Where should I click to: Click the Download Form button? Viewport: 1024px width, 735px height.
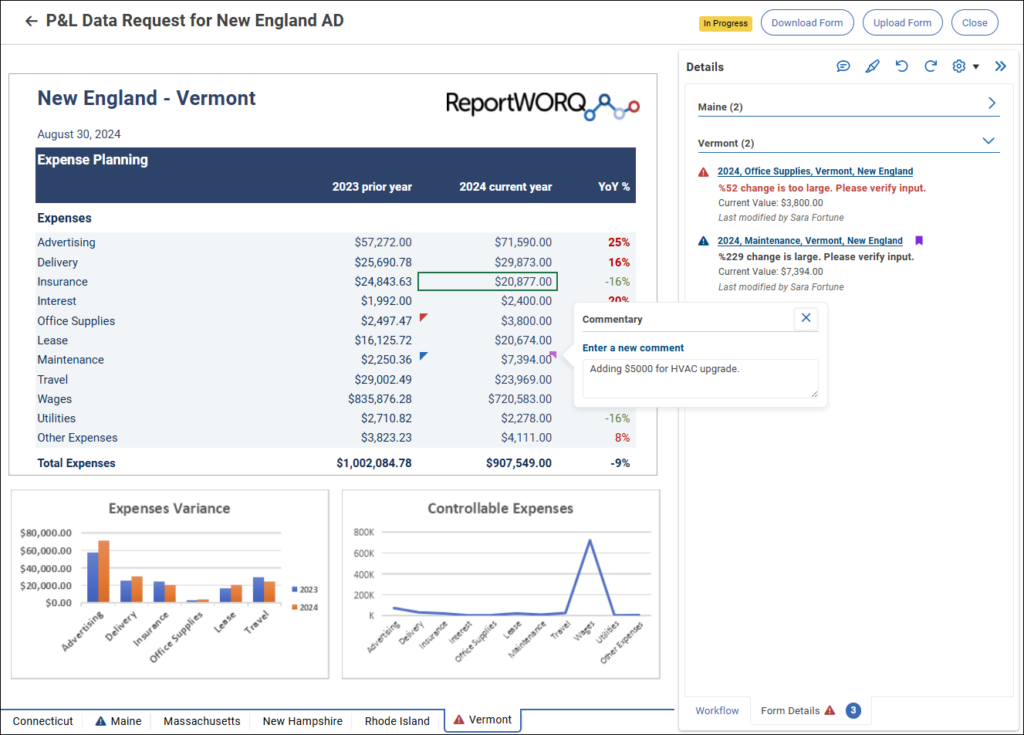tap(807, 22)
